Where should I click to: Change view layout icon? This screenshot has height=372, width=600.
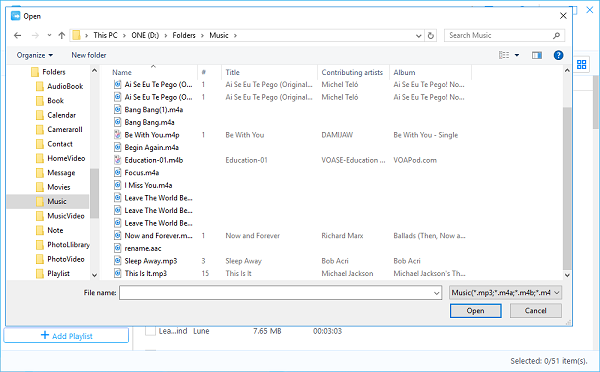click(x=504, y=55)
